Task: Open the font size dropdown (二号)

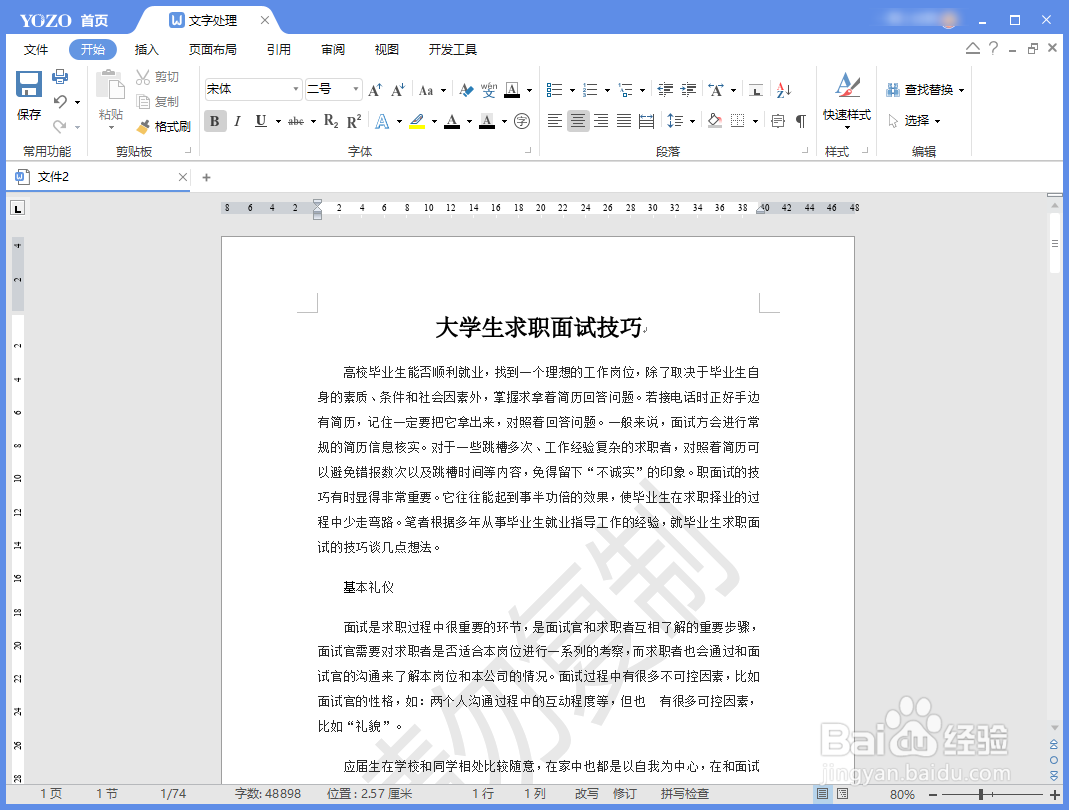Action: [355, 89]
